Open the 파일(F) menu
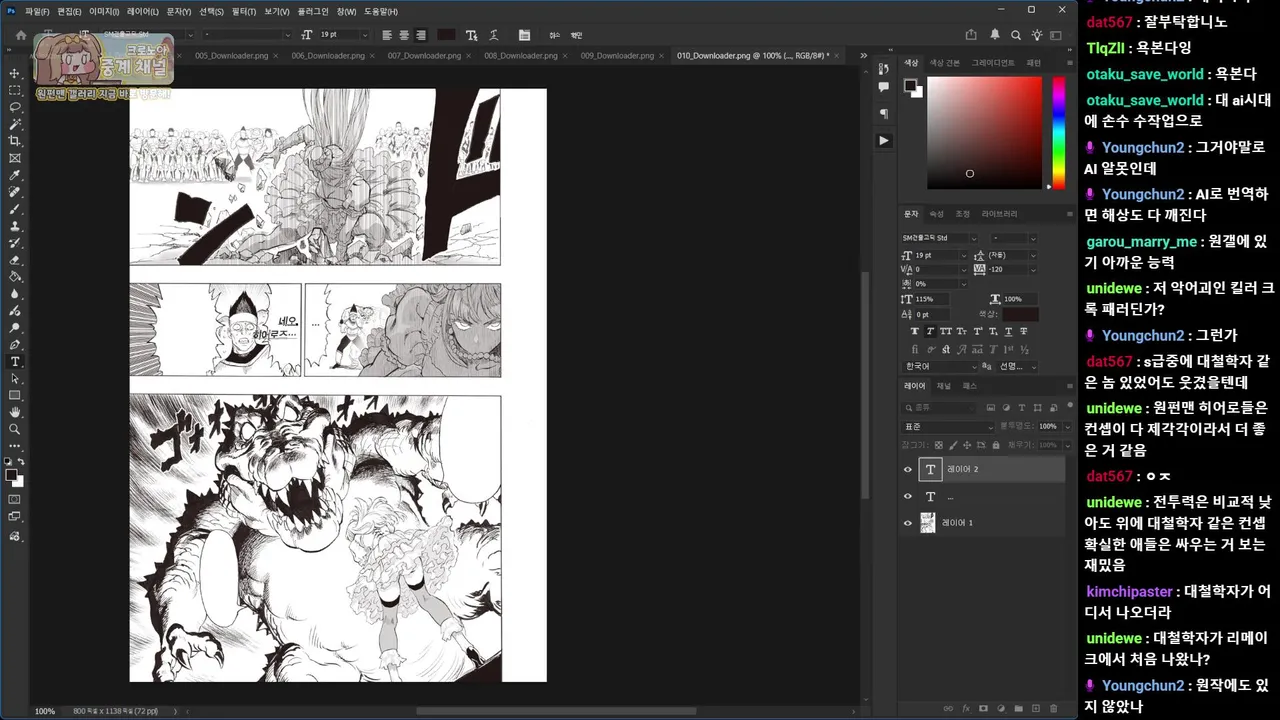 (x=37, y=11)
